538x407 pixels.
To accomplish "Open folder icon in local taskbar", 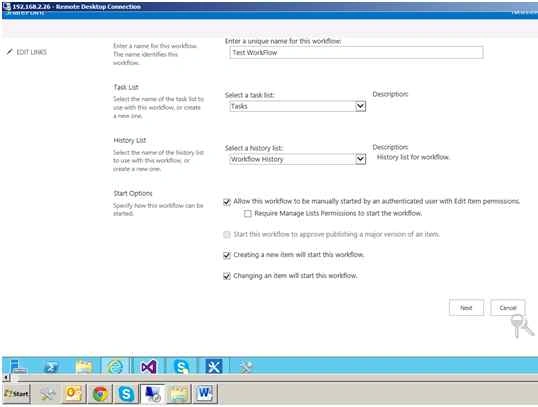I will coord(179,394).
